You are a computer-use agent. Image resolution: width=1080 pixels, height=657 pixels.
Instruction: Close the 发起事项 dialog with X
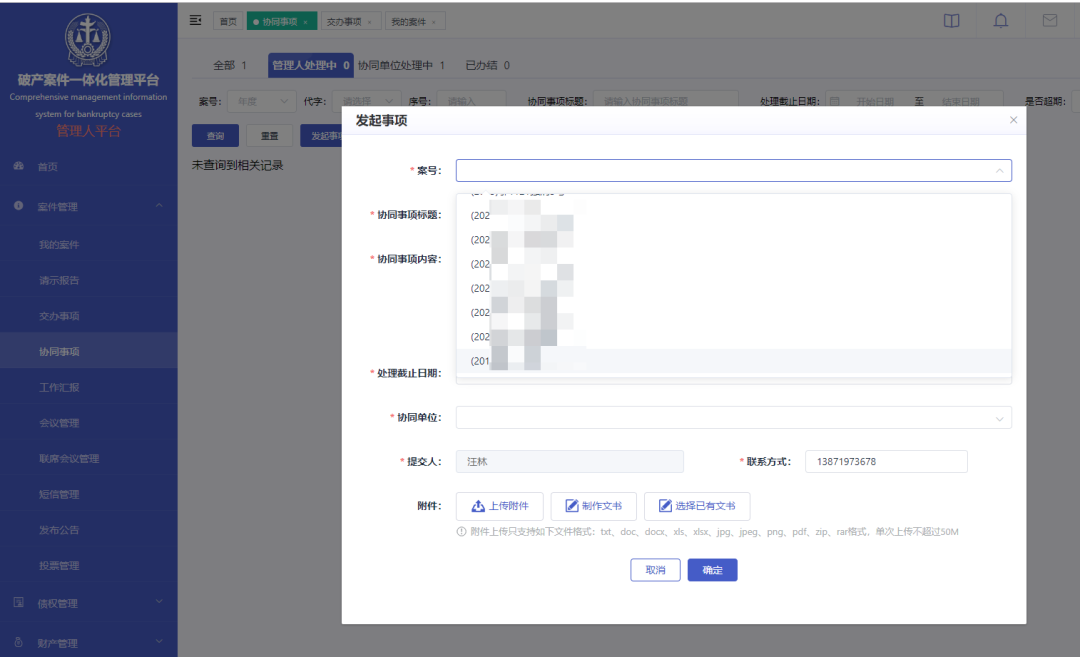click(x=1013, y=120)
